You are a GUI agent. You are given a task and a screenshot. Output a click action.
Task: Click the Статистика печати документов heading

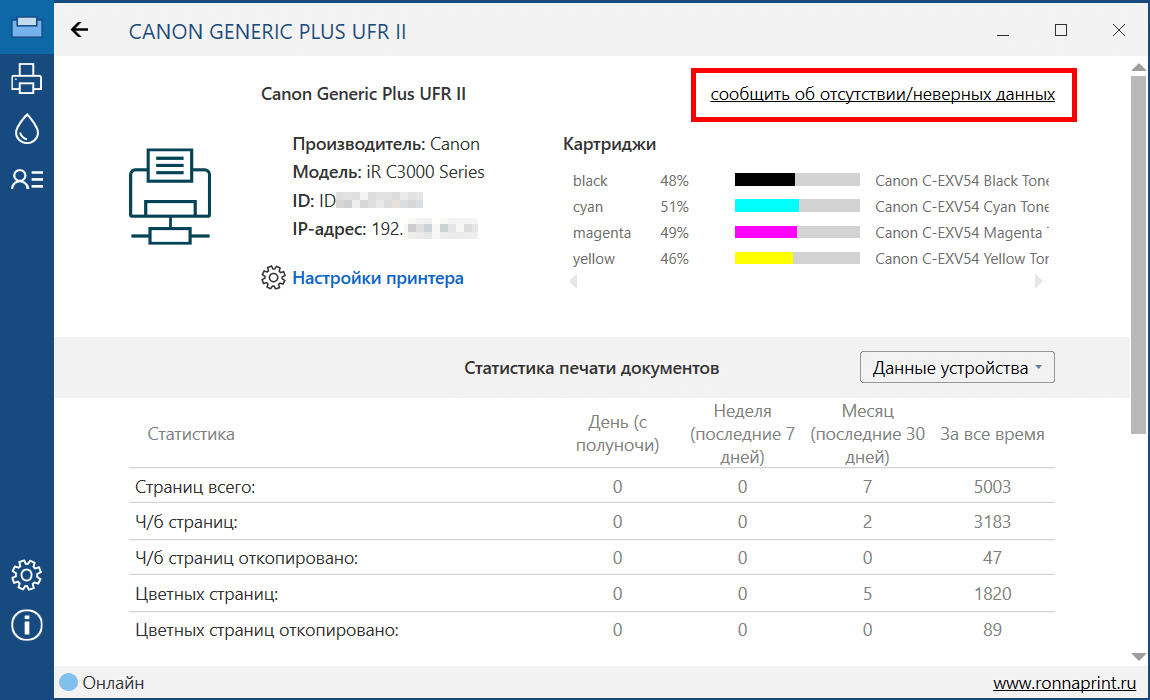591,368
